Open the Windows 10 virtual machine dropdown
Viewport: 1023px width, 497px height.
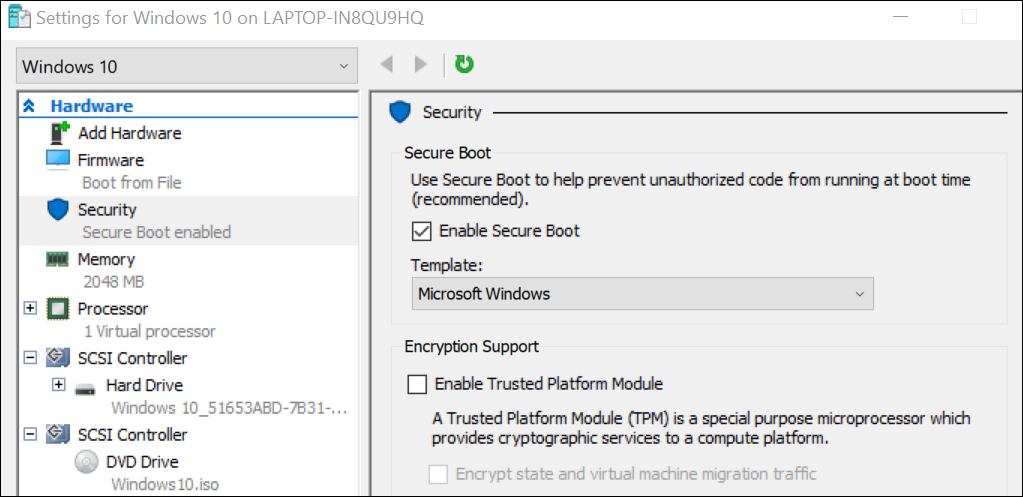click(187, 67)
